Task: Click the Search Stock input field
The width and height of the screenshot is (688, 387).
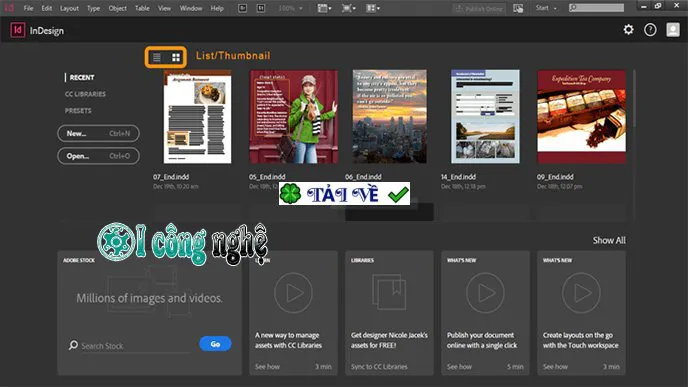Action: tap(135, 346)
